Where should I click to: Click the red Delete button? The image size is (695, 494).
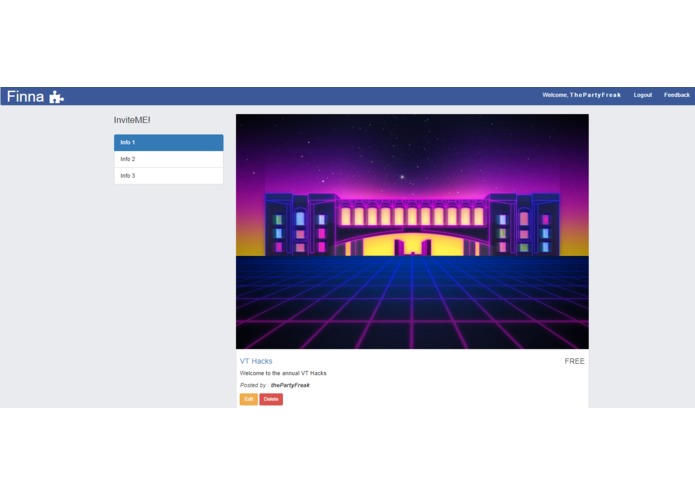(271, 399)
